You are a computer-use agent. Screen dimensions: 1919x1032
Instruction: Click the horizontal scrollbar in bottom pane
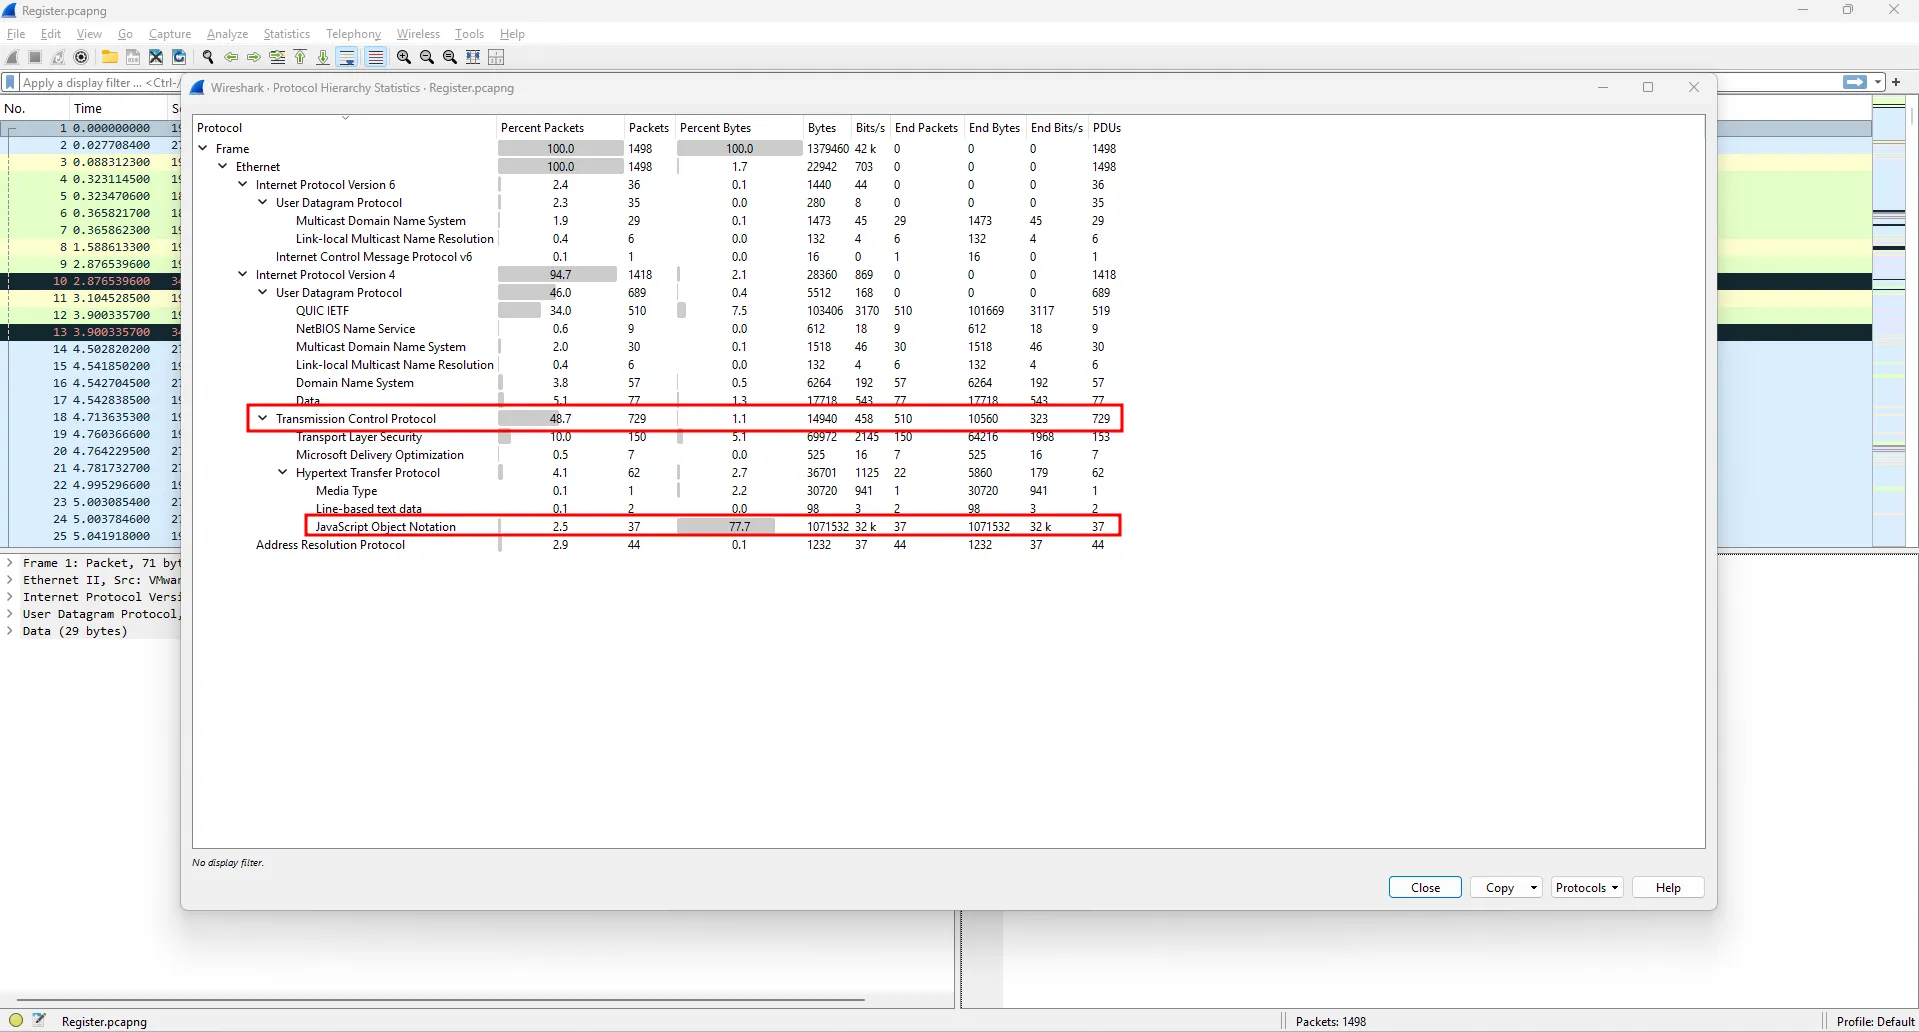(440, 999)
